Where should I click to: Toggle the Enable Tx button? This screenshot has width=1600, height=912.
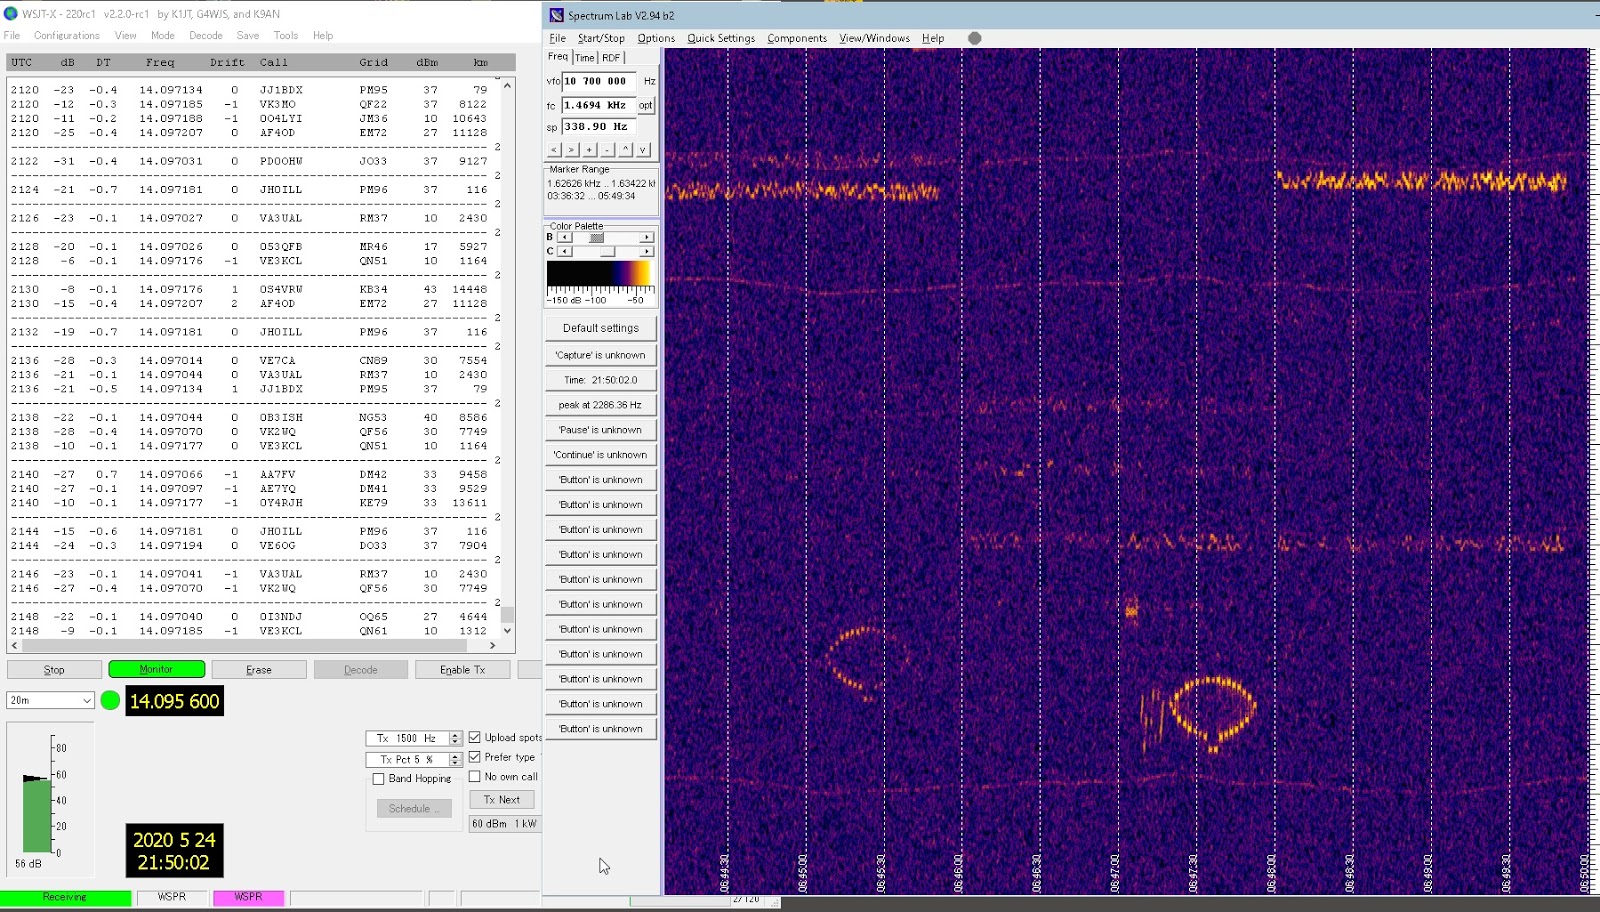[462, 670]
